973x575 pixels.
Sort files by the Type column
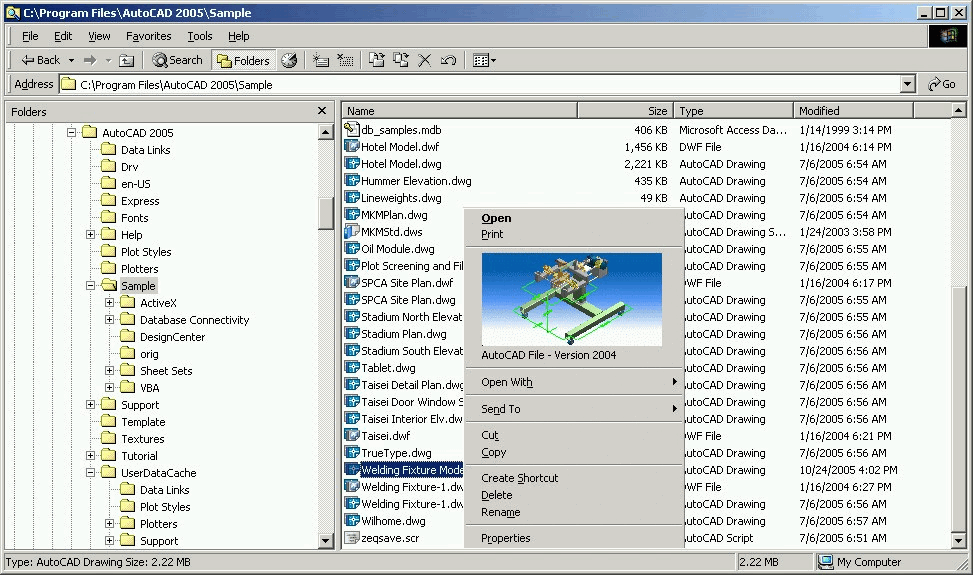click(x=733, y=111)
